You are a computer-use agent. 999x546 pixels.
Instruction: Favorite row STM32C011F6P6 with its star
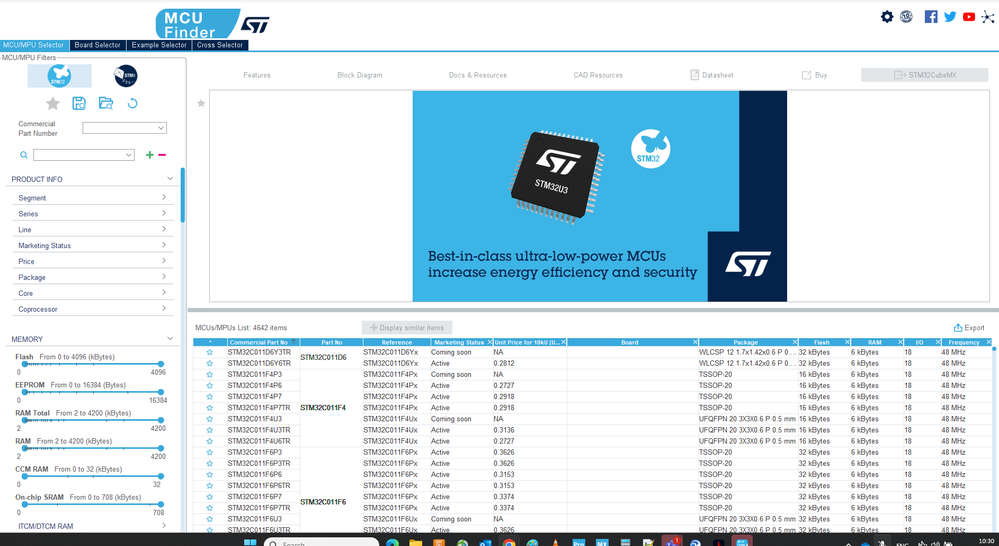tap(210, 475)
